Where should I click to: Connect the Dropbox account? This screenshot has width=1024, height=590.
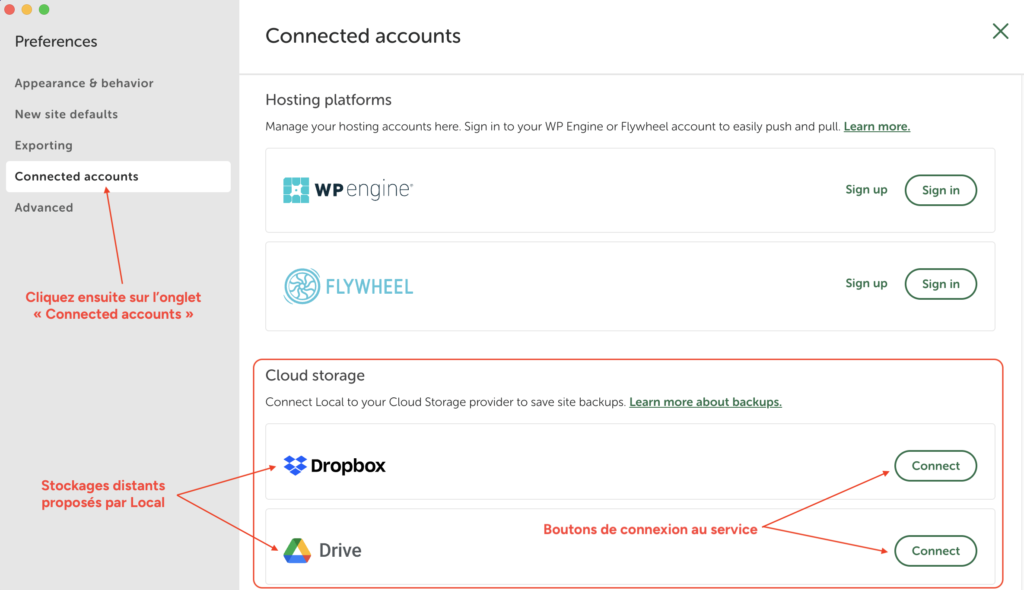(x=935, y=466)
